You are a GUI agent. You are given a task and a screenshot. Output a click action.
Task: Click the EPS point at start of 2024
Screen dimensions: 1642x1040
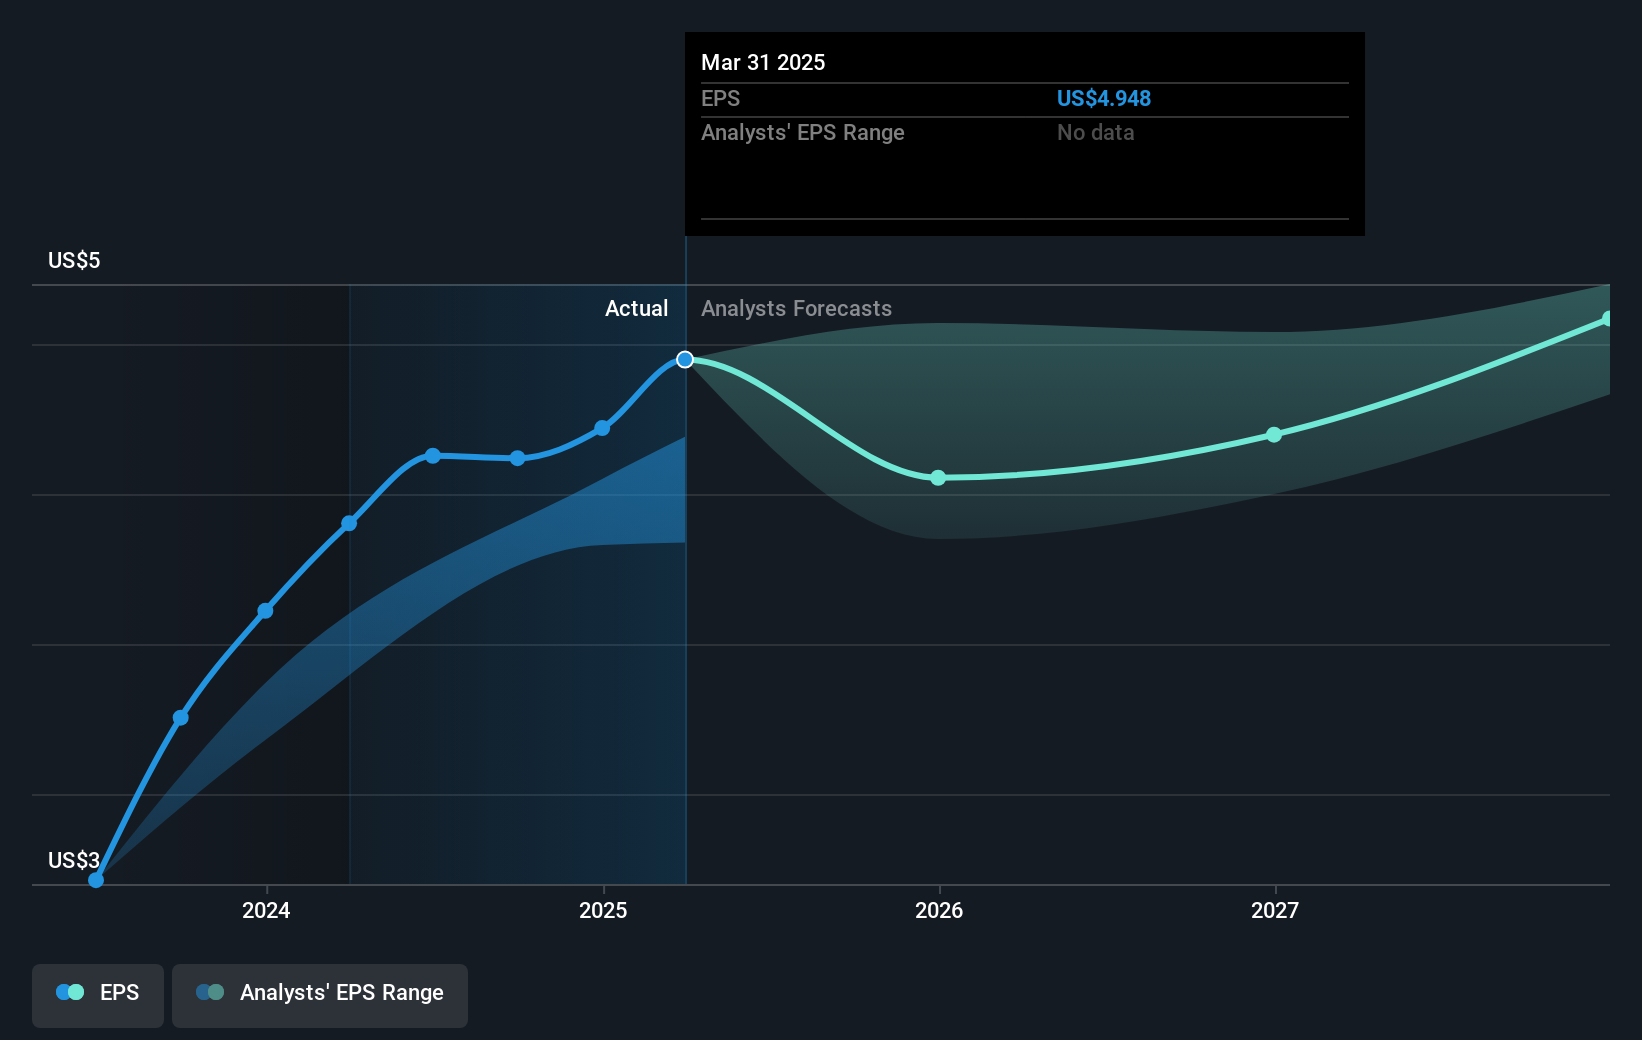click(265, 611)
